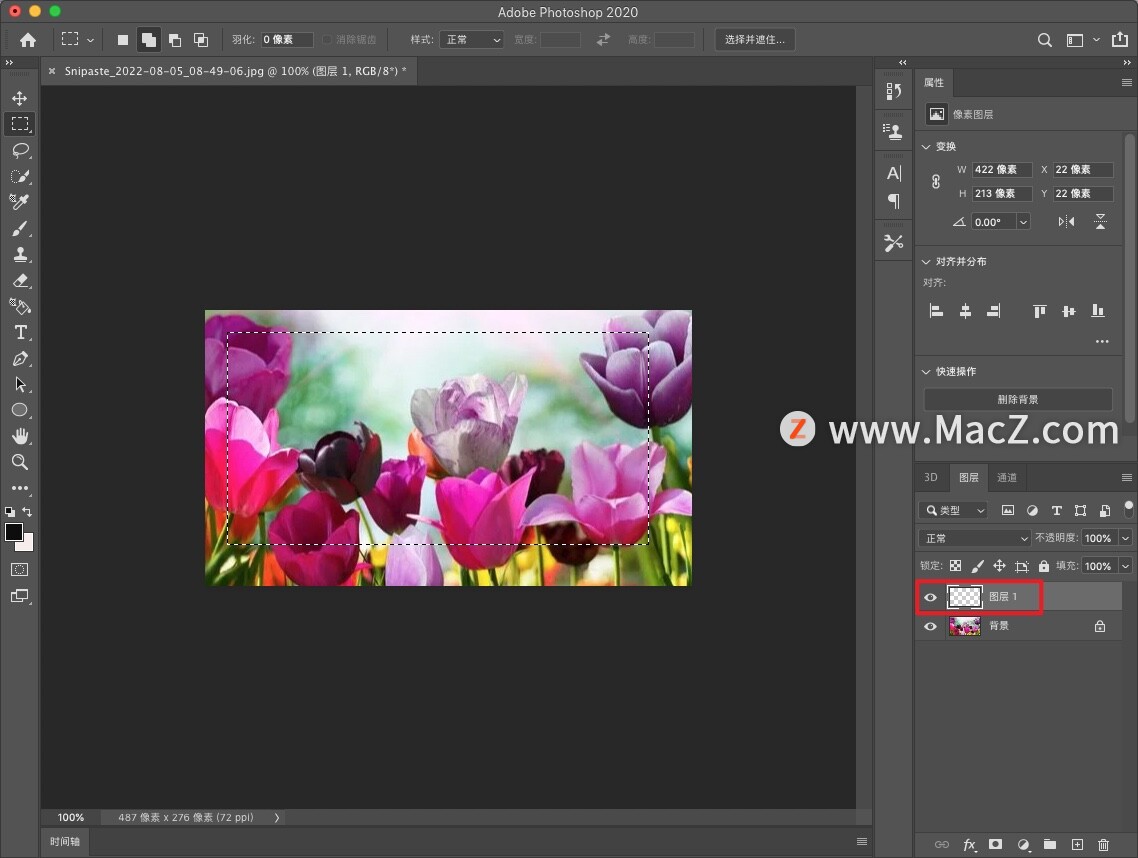Open the 样式 style dropdown
This screenshot has height=858, width=1138.
click(471, 39)
